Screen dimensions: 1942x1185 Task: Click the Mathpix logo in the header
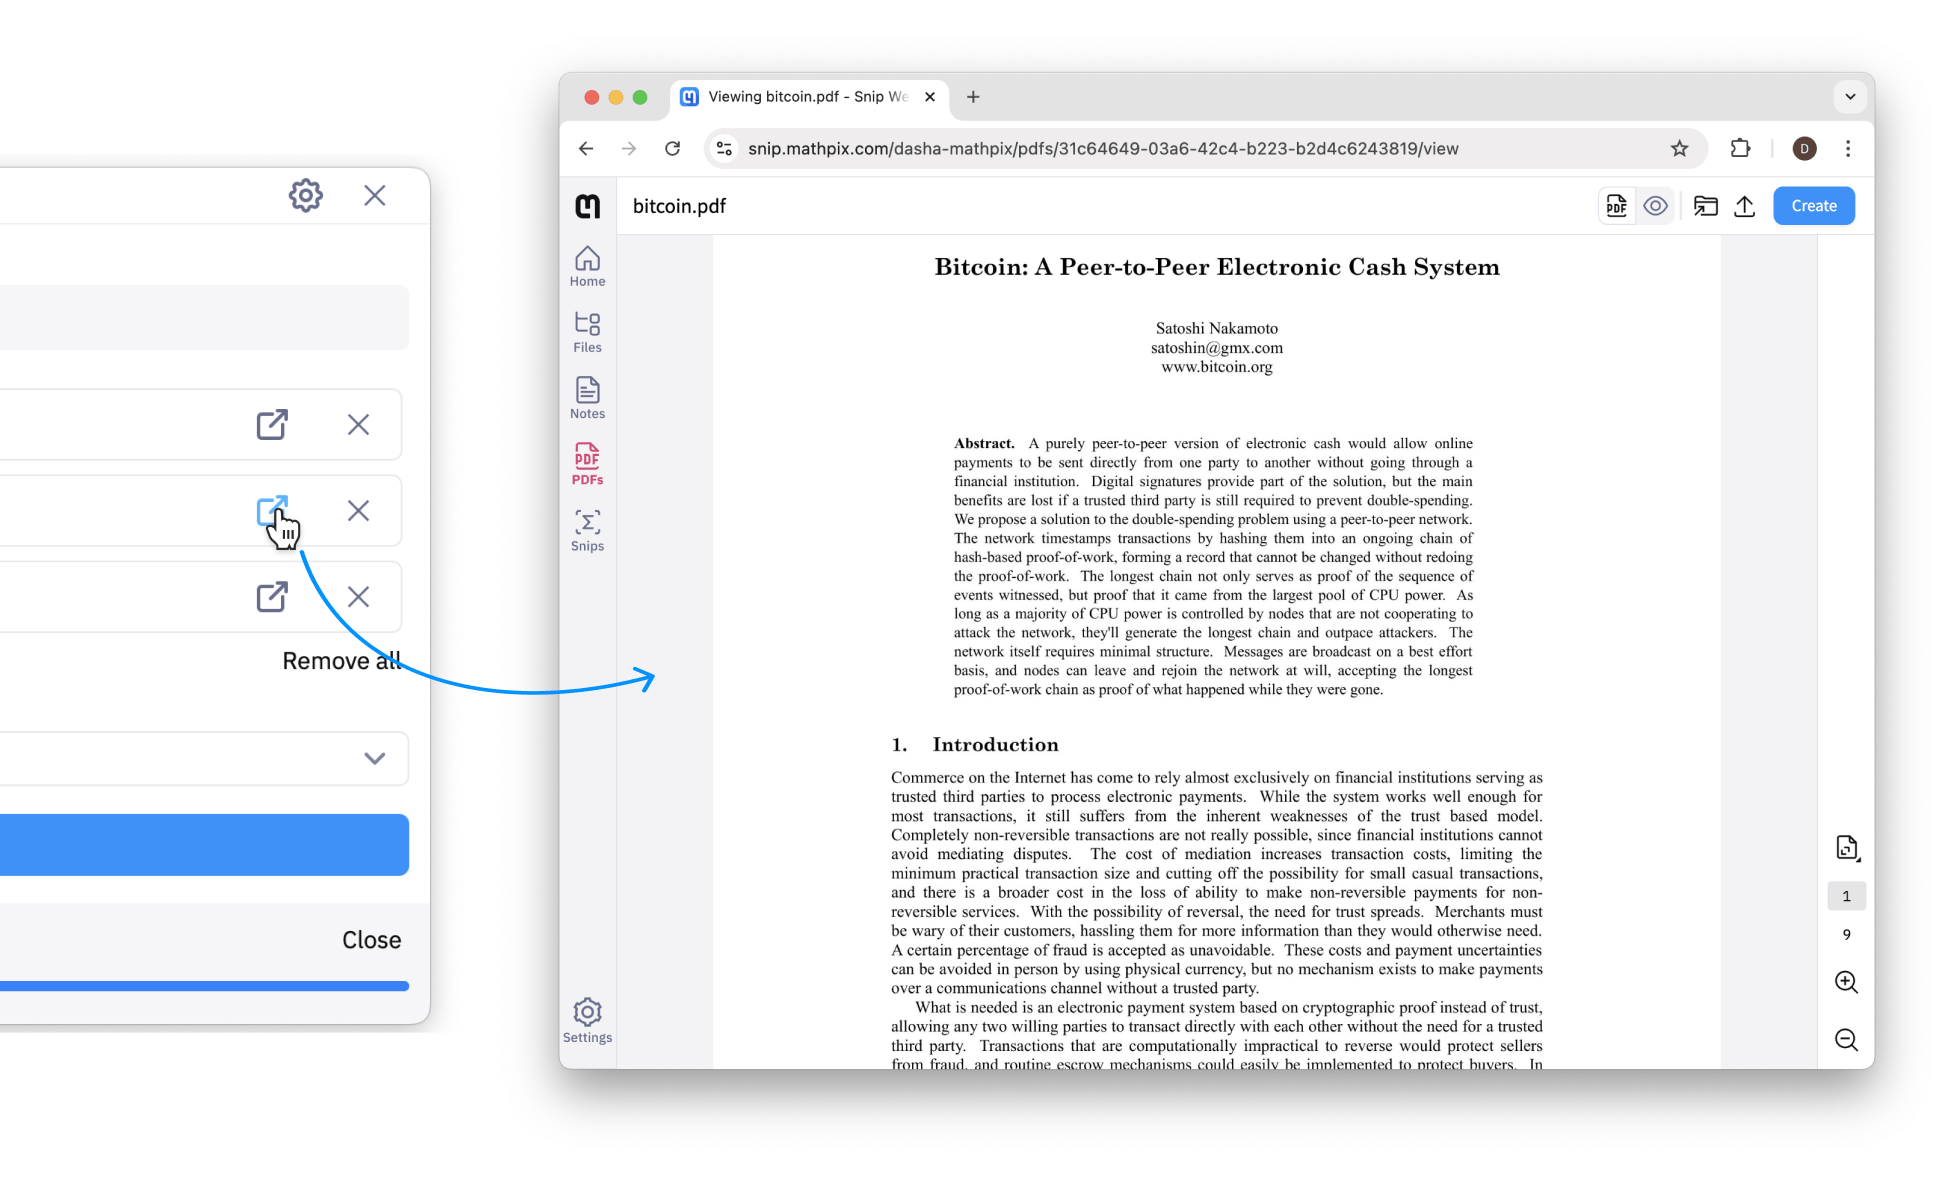587,205
